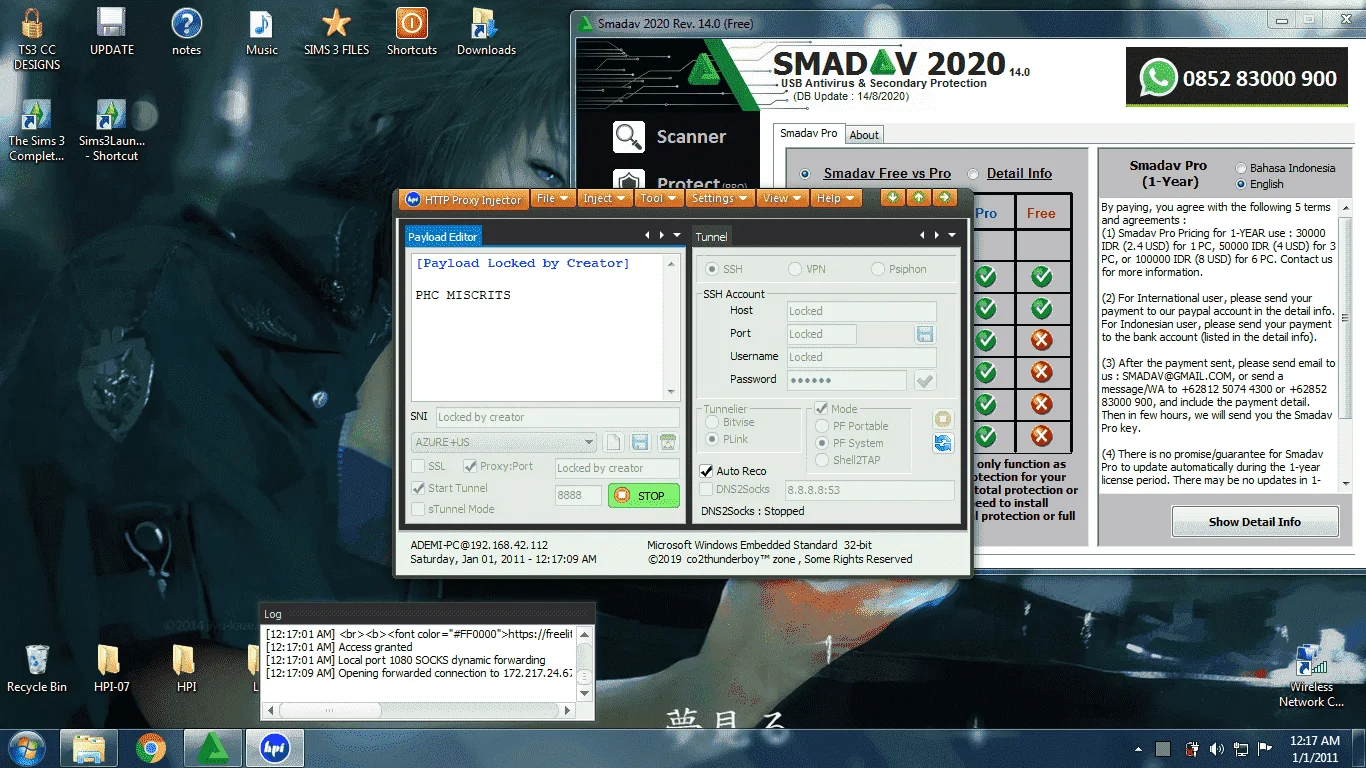Select Bahasa Indonesia language in Smadav
Viewport: 1366px width, 768px height.
tap(1242, 168)
